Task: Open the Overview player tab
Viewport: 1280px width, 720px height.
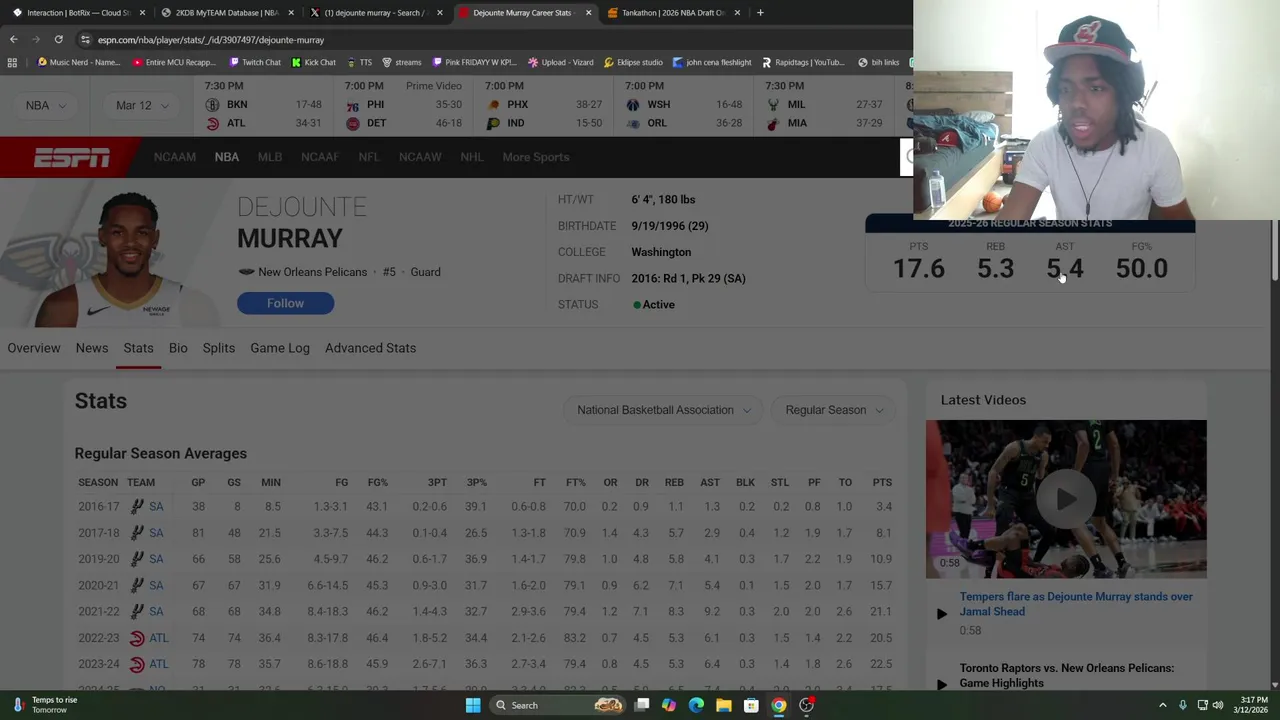Action: [34, 348]
